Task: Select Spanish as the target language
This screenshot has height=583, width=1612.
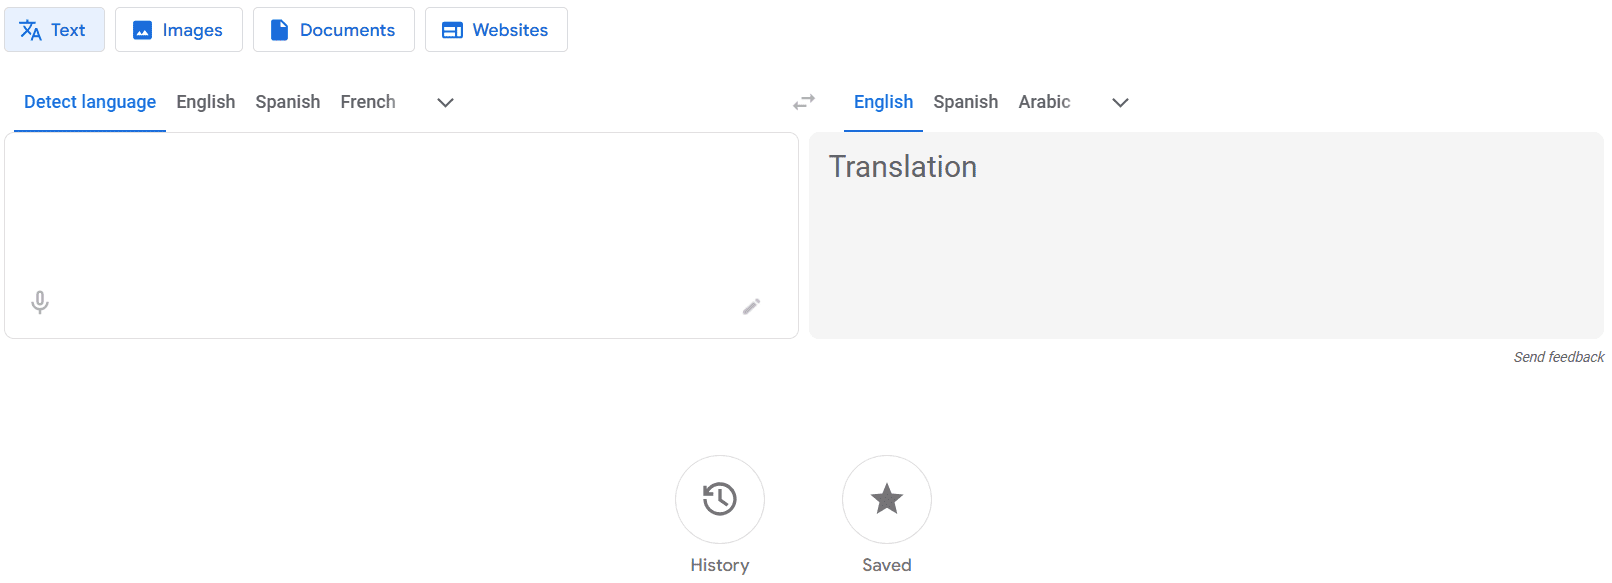Action: pyautogui.click(x=965, y=101)
